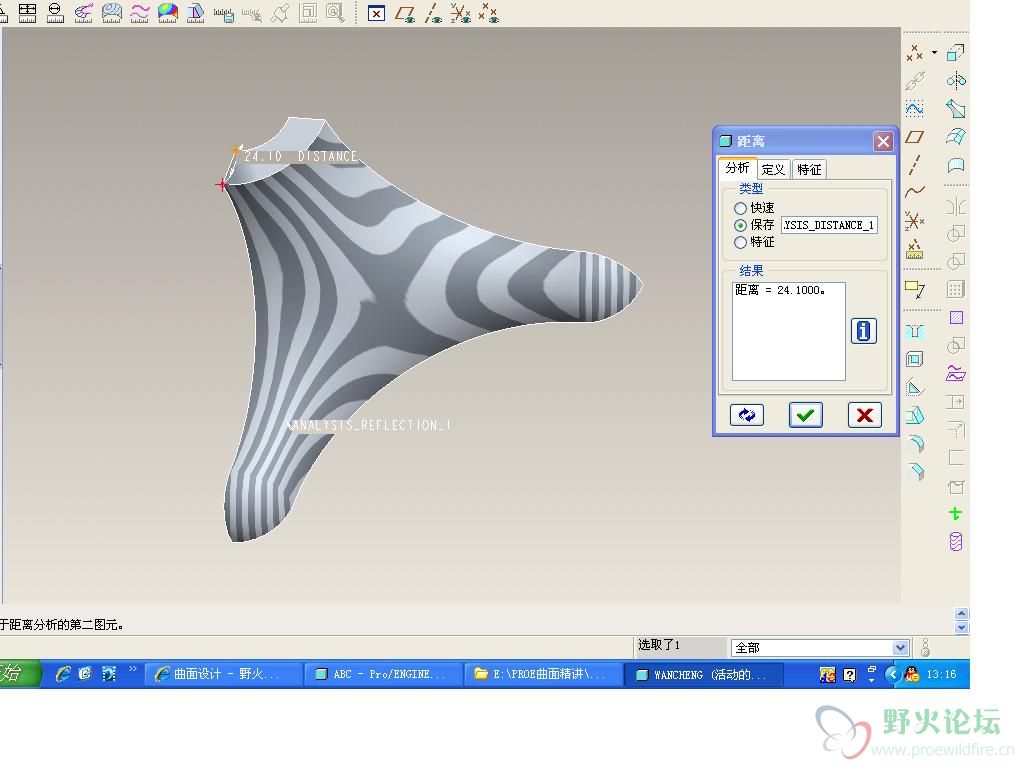This screenshot has width=1024, height=768.
Task: Select the Style surface tool
Action: tap(956, 165)
